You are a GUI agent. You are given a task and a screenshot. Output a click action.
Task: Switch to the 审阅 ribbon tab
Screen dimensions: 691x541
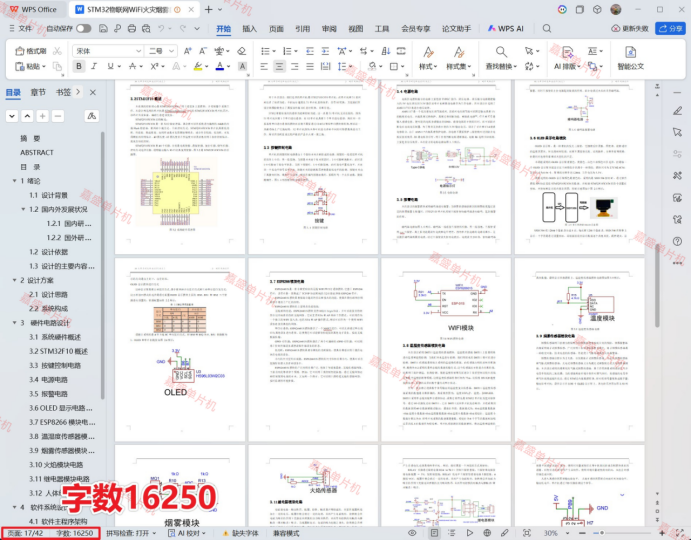coord(329,28)
